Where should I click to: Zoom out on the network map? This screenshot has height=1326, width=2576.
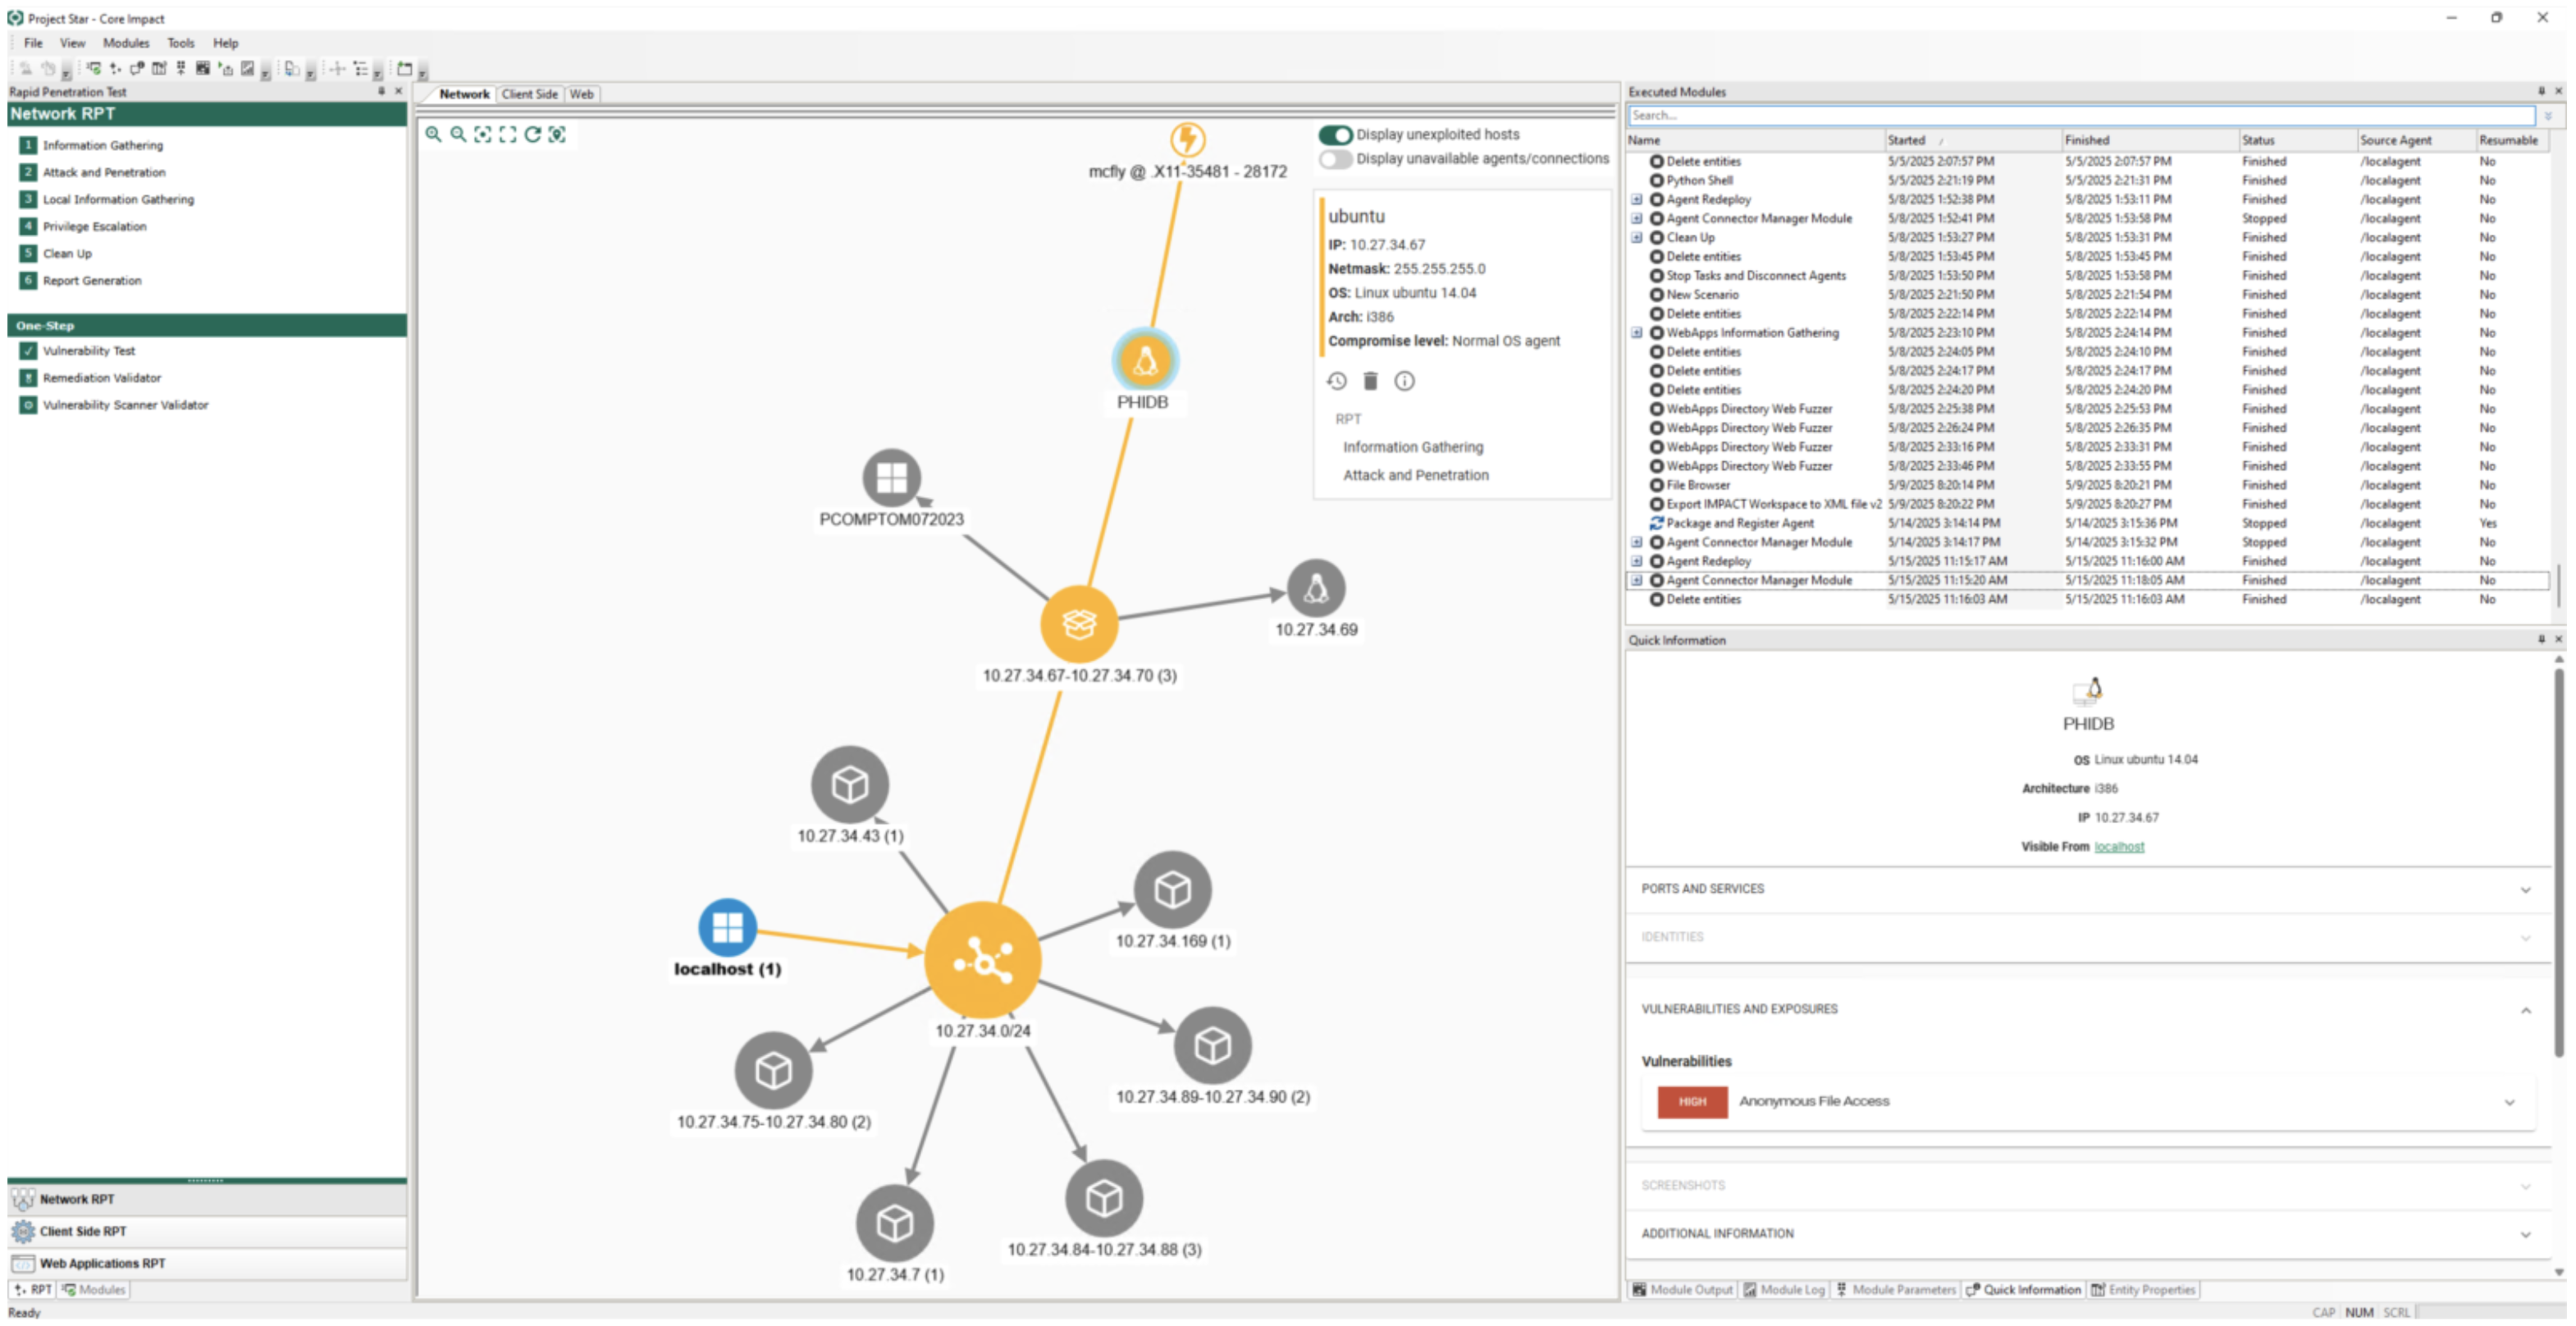[458, 134]
